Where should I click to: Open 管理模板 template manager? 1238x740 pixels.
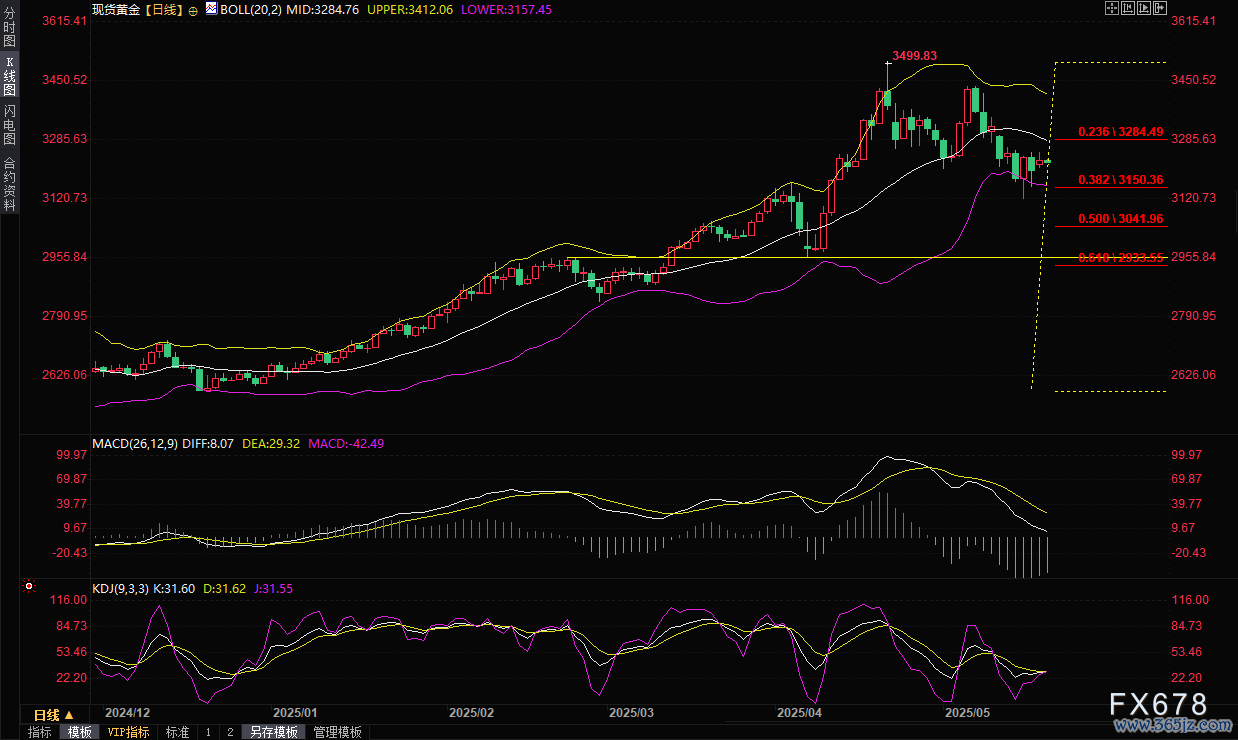coord(337,732)
